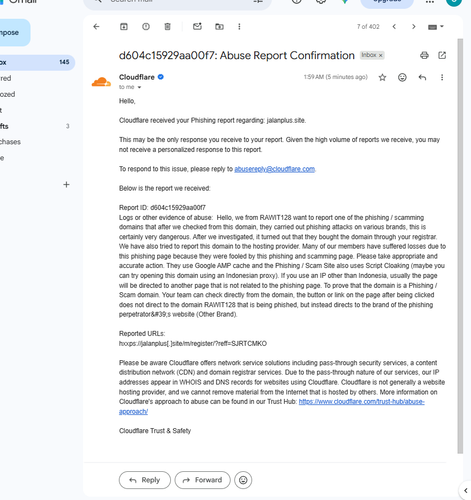Open the Cloudflare trust-hub abuse approach link
The width and height of the screenshot is (471, 500).
point(362,402)
